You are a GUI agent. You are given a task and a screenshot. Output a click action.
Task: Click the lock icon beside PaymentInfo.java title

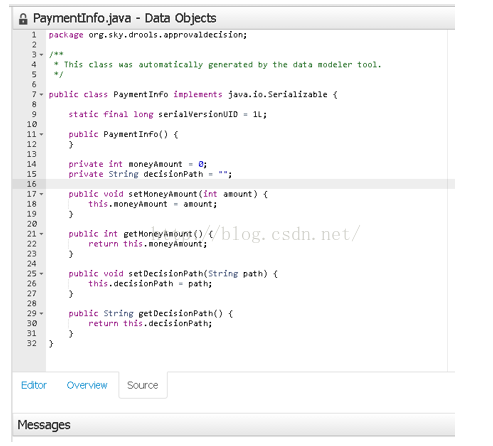pyautogui.click(x=23, y=19)
